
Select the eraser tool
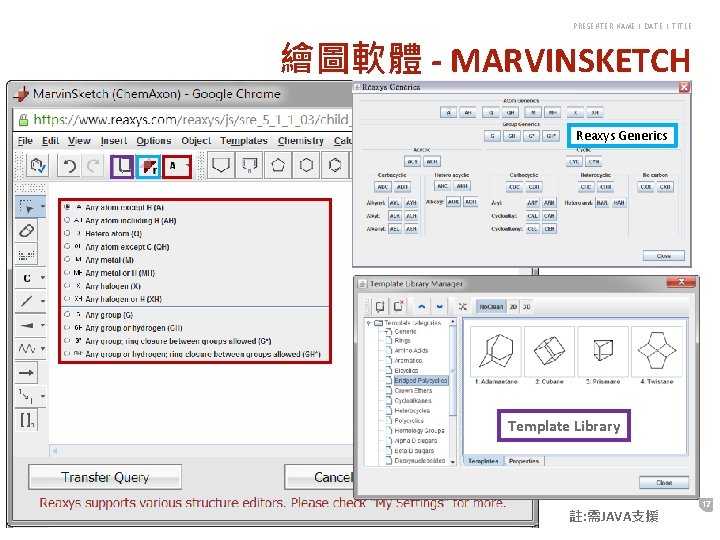click(x=27, y=231)
